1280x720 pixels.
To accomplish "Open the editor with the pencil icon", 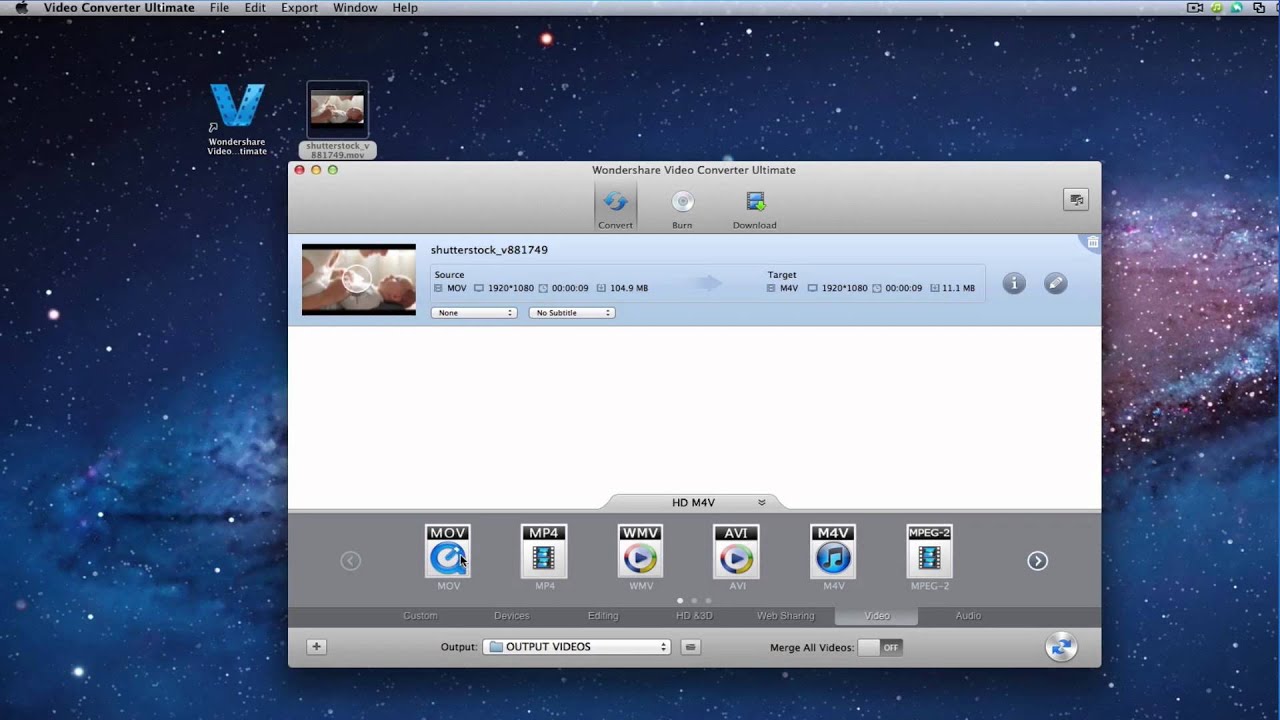I will click(1055, 284).
